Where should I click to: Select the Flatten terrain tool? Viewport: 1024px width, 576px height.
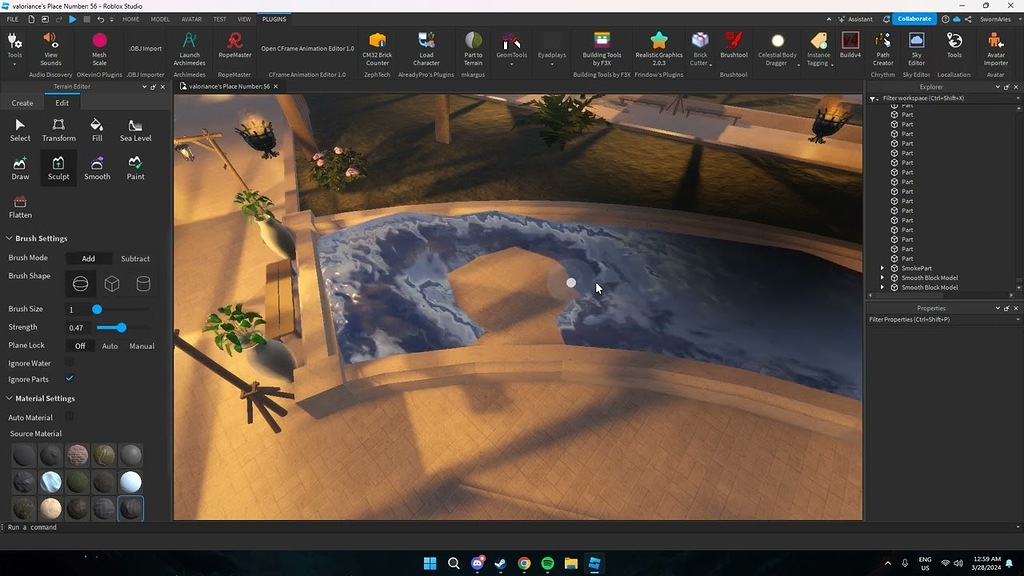click(20, 205)
